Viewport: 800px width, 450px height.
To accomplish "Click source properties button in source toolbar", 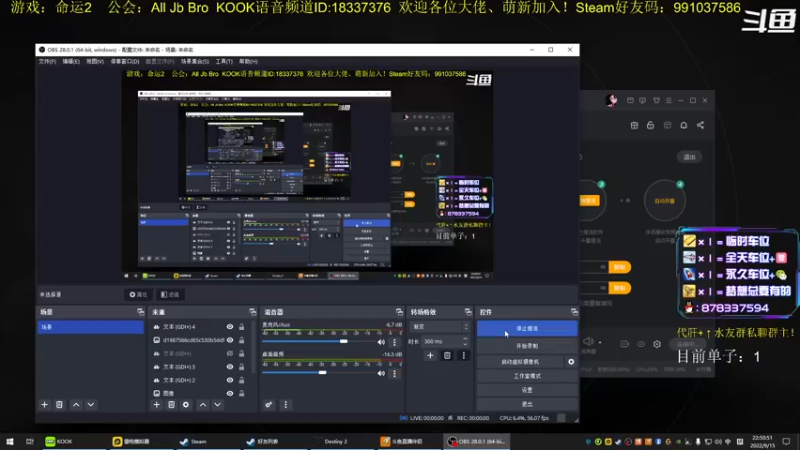I will (138, 294).
